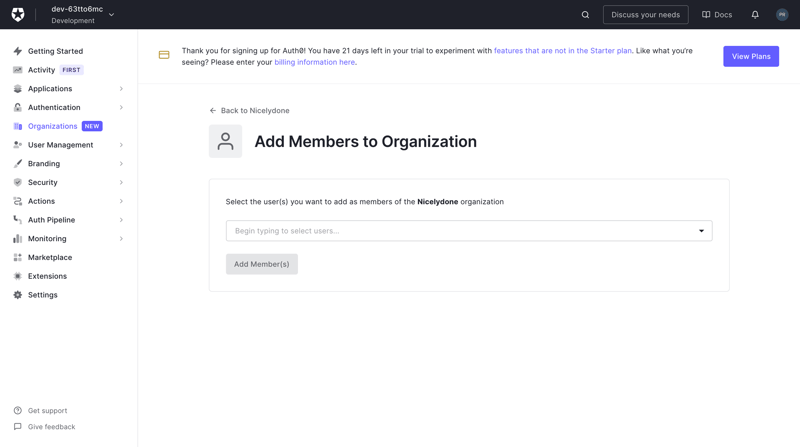The image size is (800, 447).
Task: Click the Marketplace grid icon
Action: click(18, 257)
